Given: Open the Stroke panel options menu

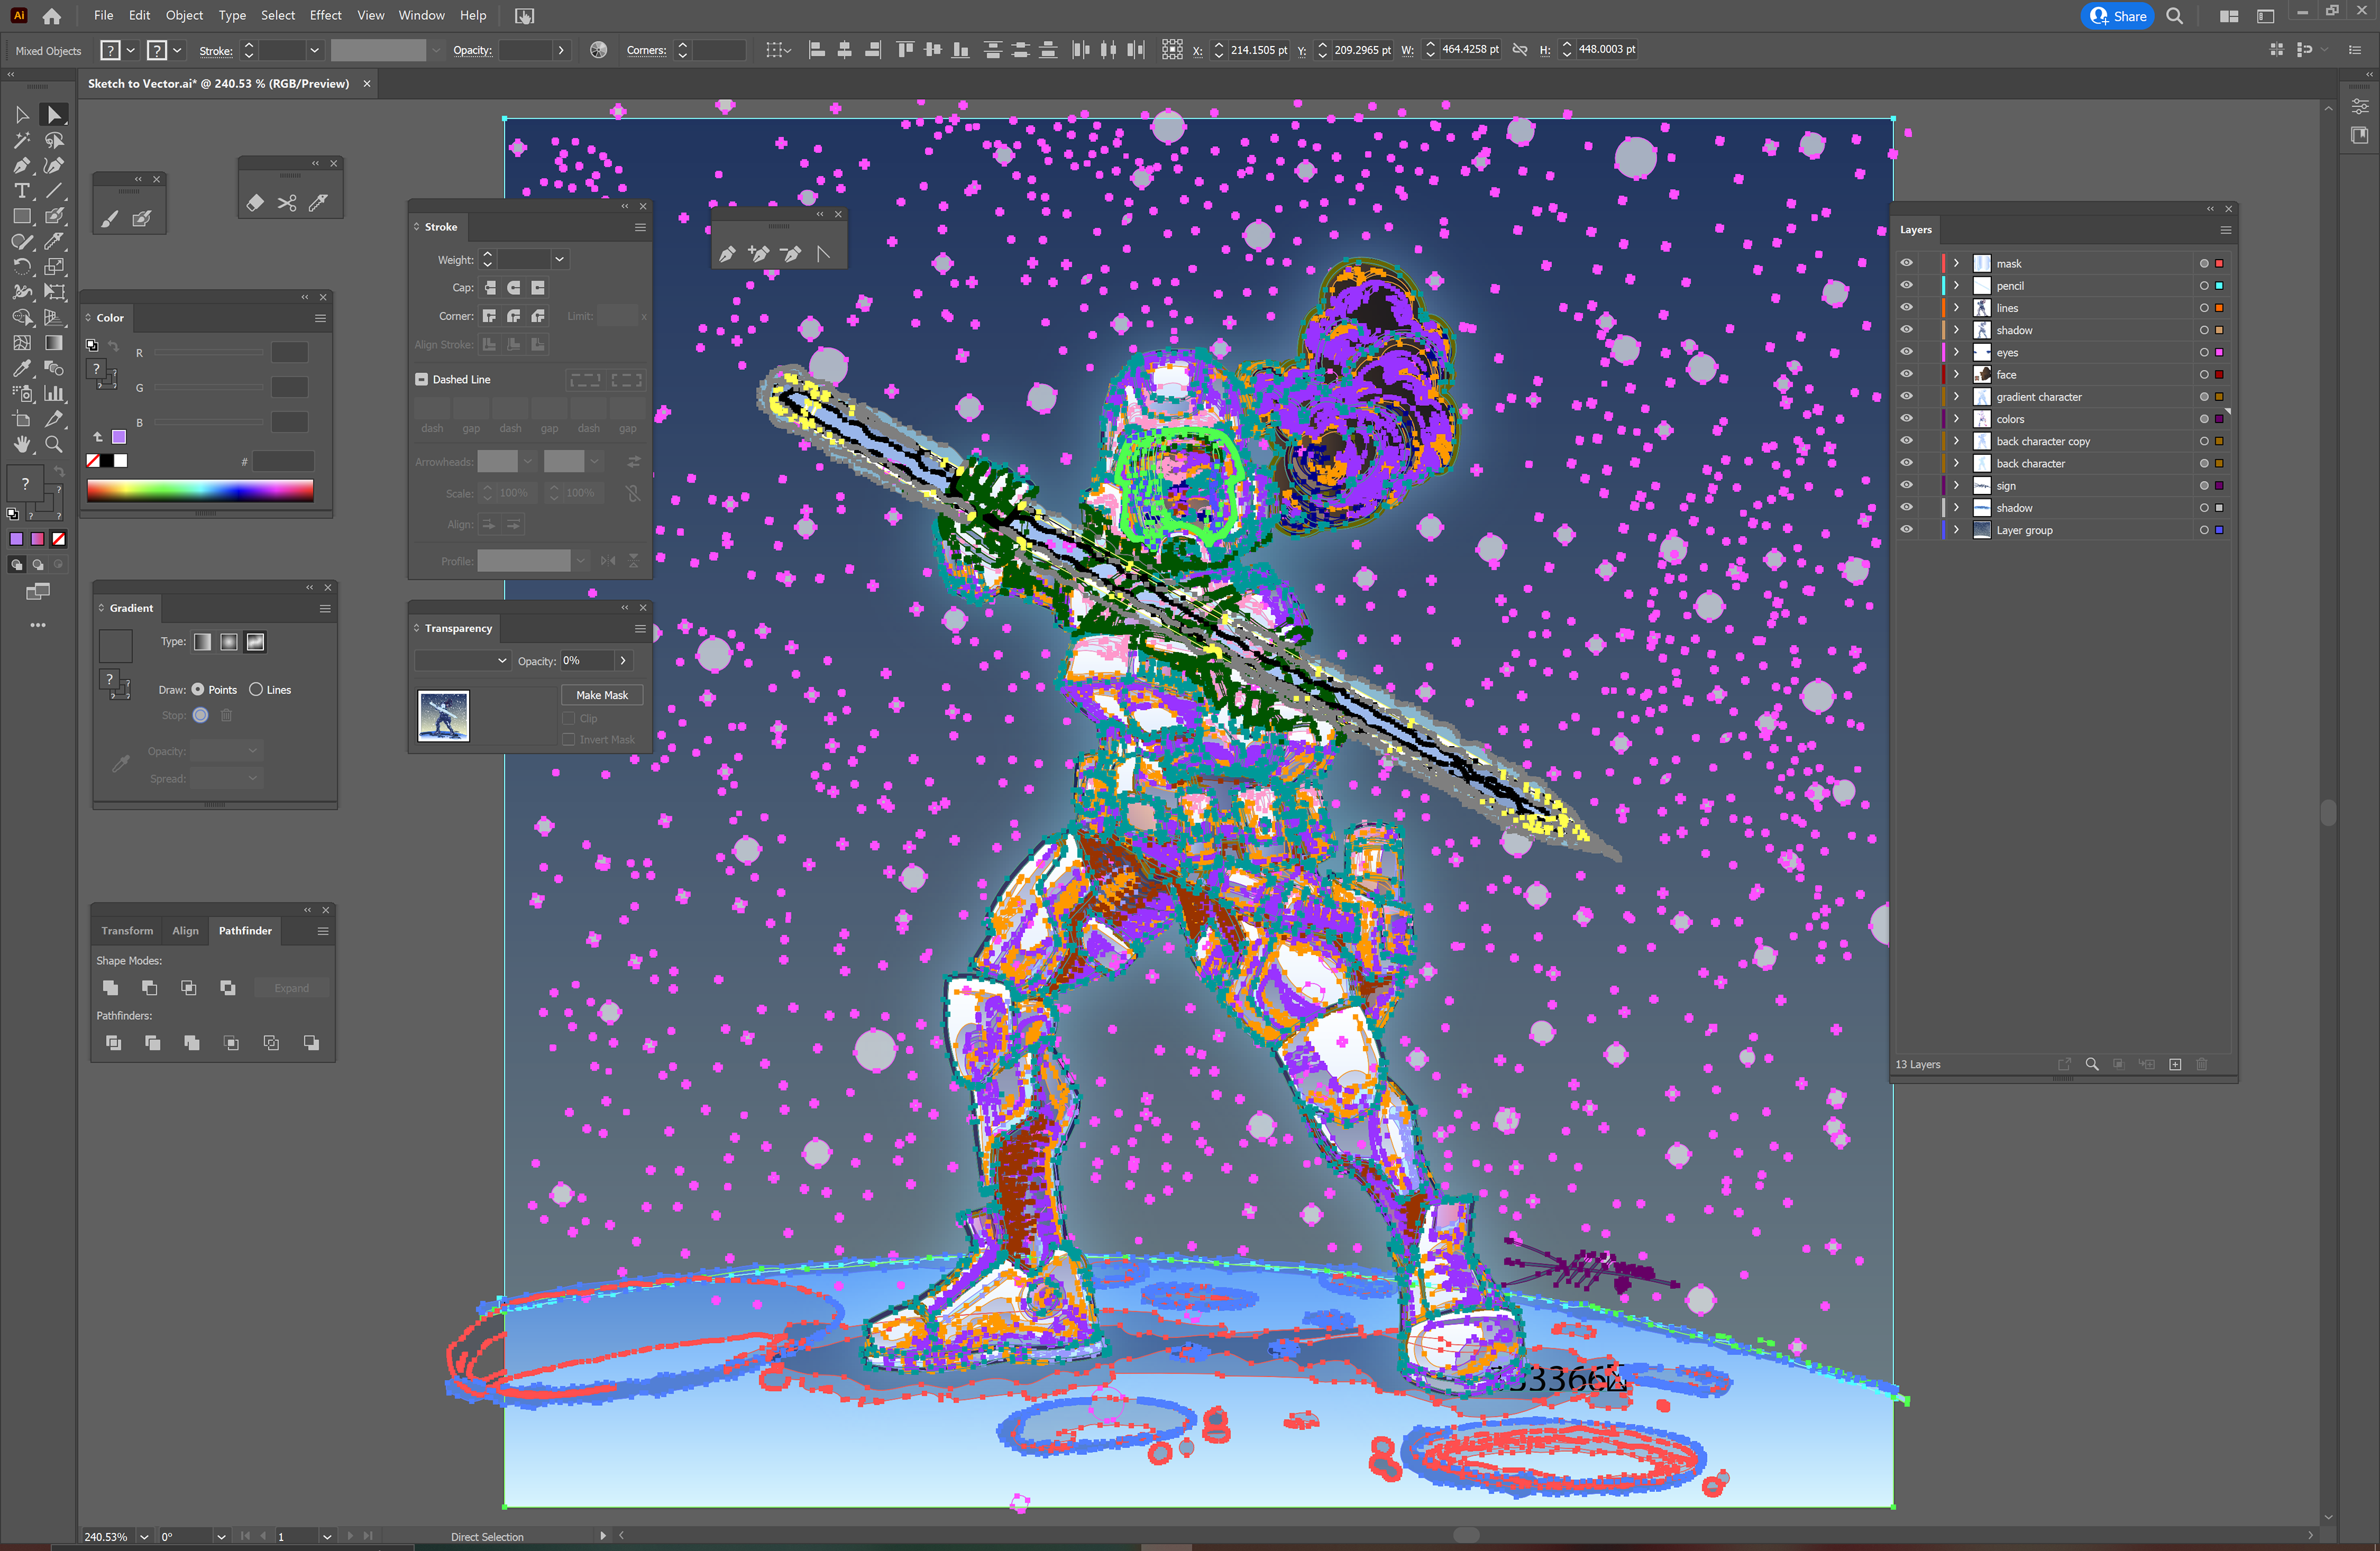Looking at the screenshot, I should pyautogui.click(x=640, y=227).
